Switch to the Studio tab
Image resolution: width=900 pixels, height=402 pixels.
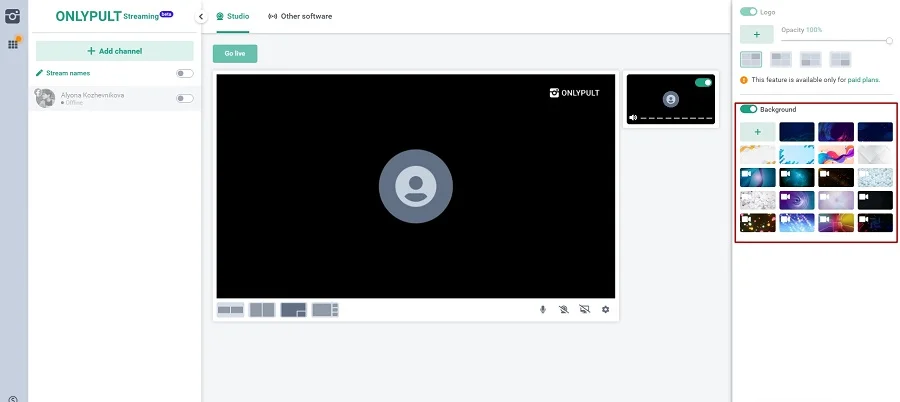(233, 17)
